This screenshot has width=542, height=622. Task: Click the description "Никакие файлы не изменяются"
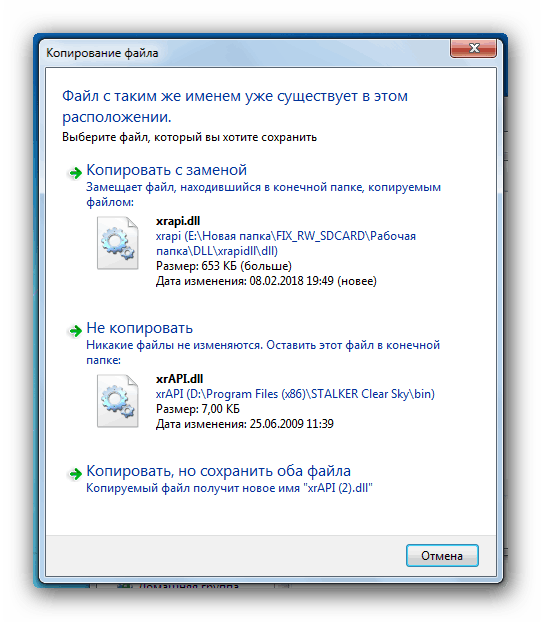coord(263,352)
